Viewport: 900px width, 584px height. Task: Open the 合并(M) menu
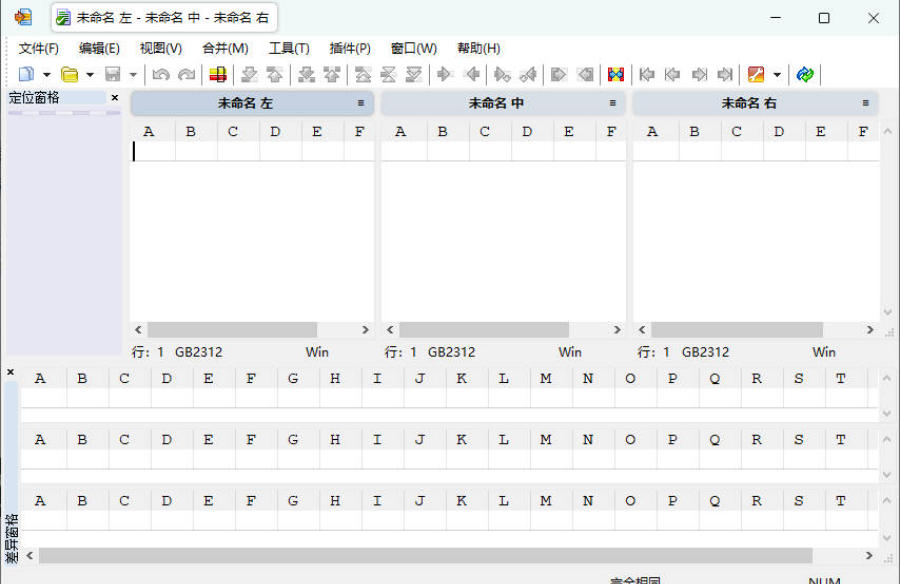[x=225, y=48]
